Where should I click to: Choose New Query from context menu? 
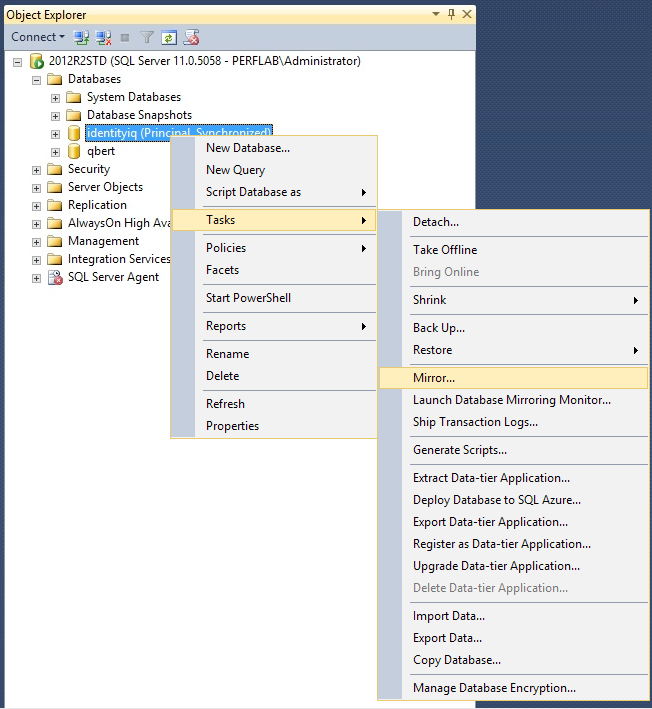pos(274,170)
